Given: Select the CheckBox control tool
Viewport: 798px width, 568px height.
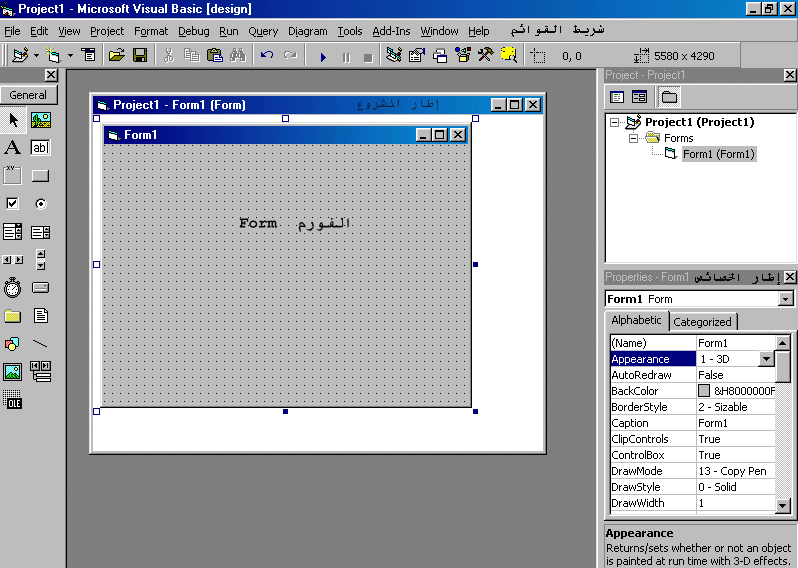Looking at the screenshot, I should (12, 204).
